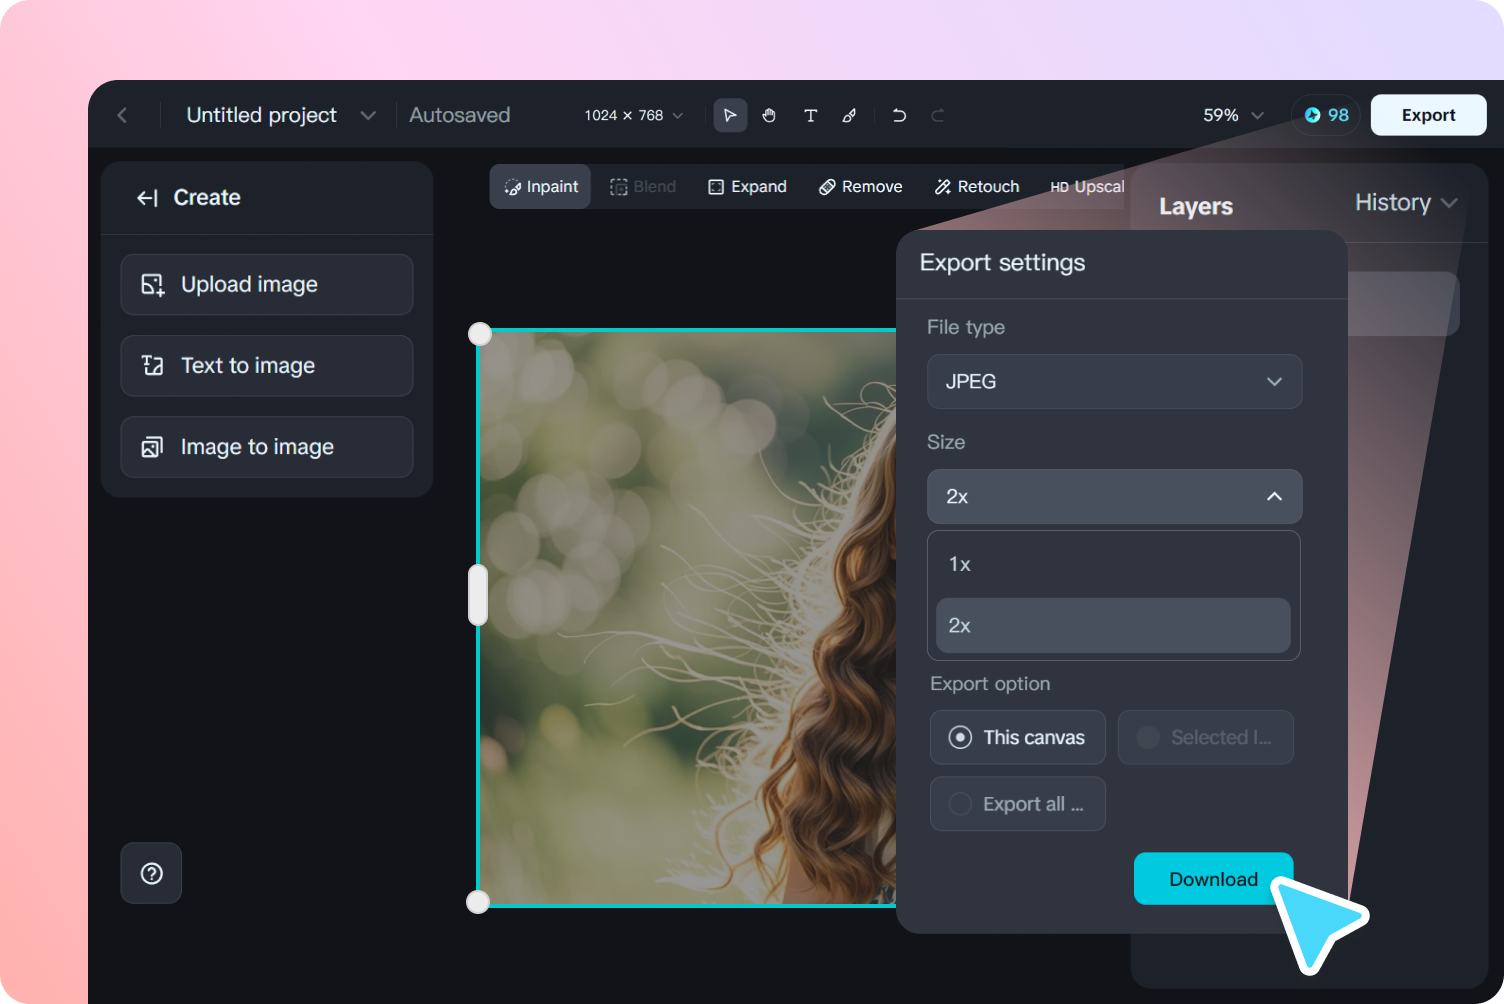The width and height of the screenshot is (1504, 1004).
Task: Open the zoom level 59% dropdown
Action: point(1232,115)
